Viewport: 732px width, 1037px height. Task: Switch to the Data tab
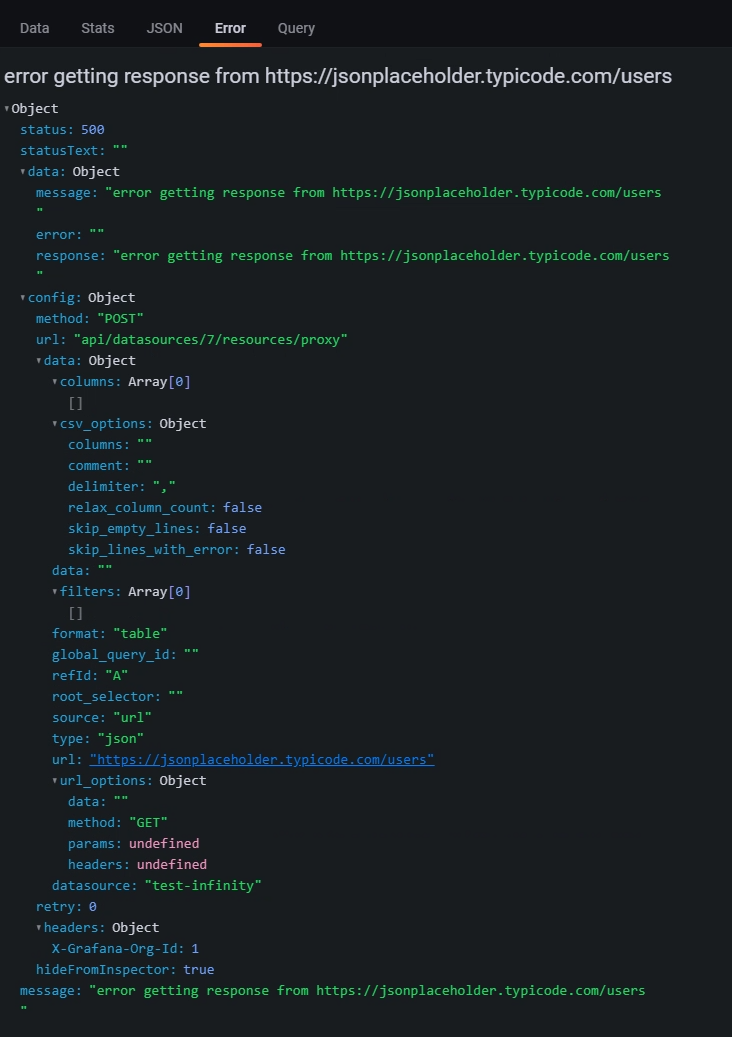click(x=34, y=28)
